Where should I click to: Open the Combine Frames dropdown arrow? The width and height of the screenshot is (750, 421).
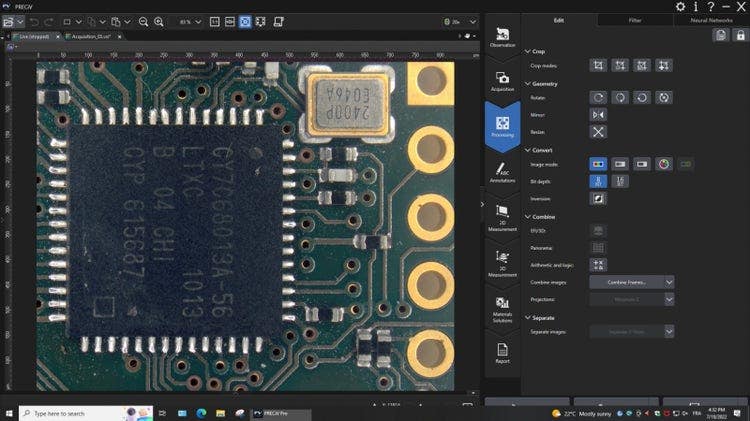(669, 282)
